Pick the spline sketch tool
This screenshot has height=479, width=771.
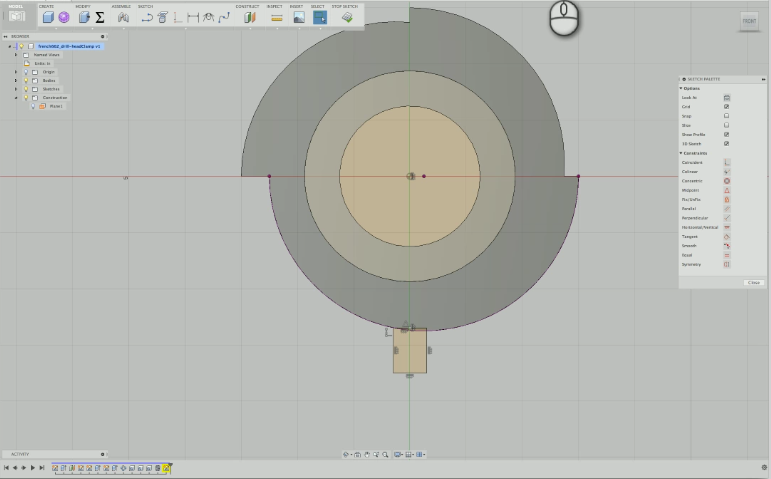224,18
